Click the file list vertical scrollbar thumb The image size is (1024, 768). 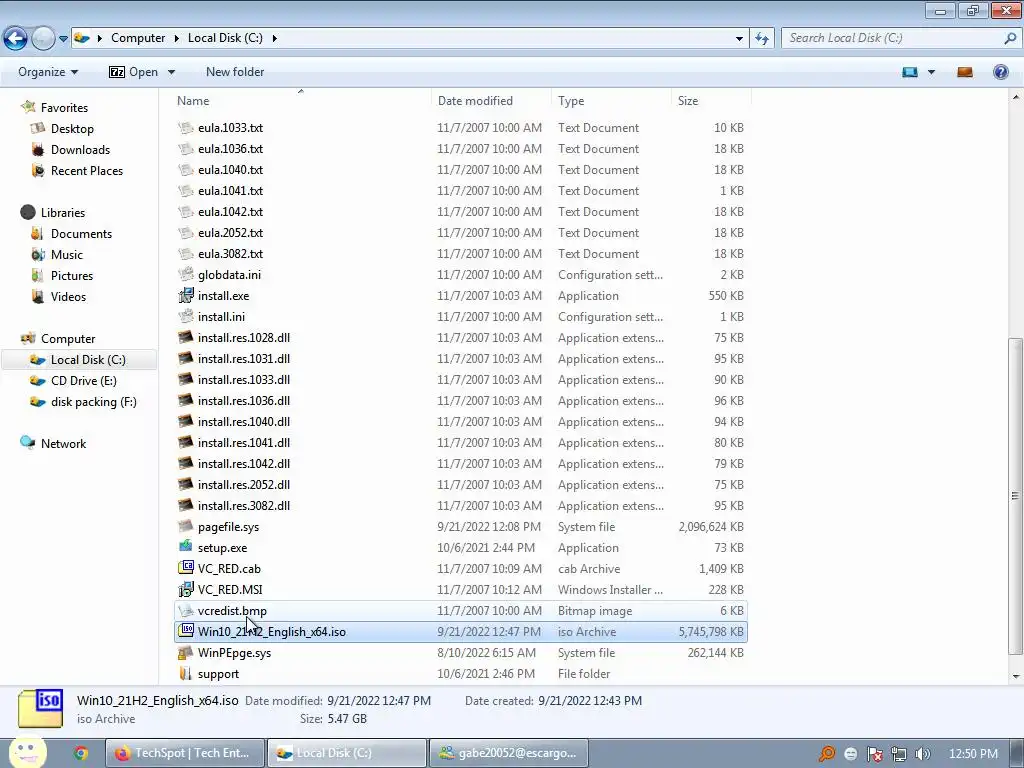click(1015, 496)
